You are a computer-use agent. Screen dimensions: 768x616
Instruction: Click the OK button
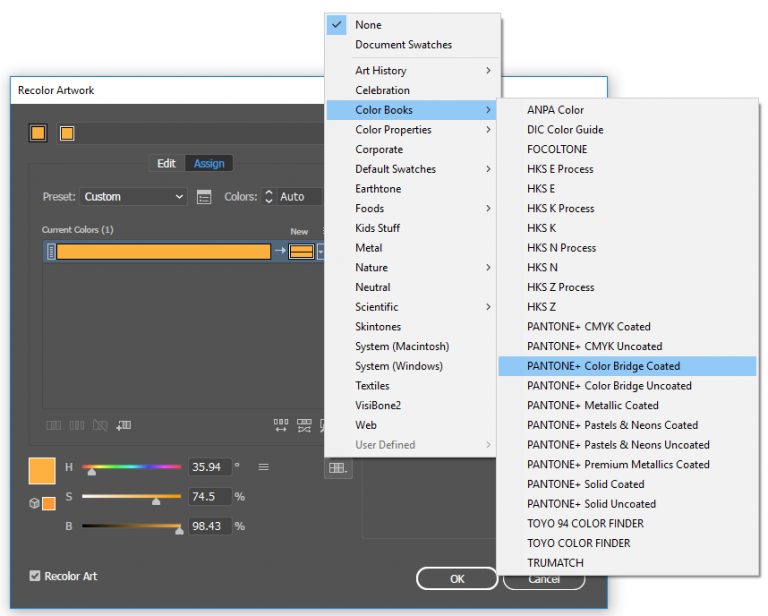point(457,579)
